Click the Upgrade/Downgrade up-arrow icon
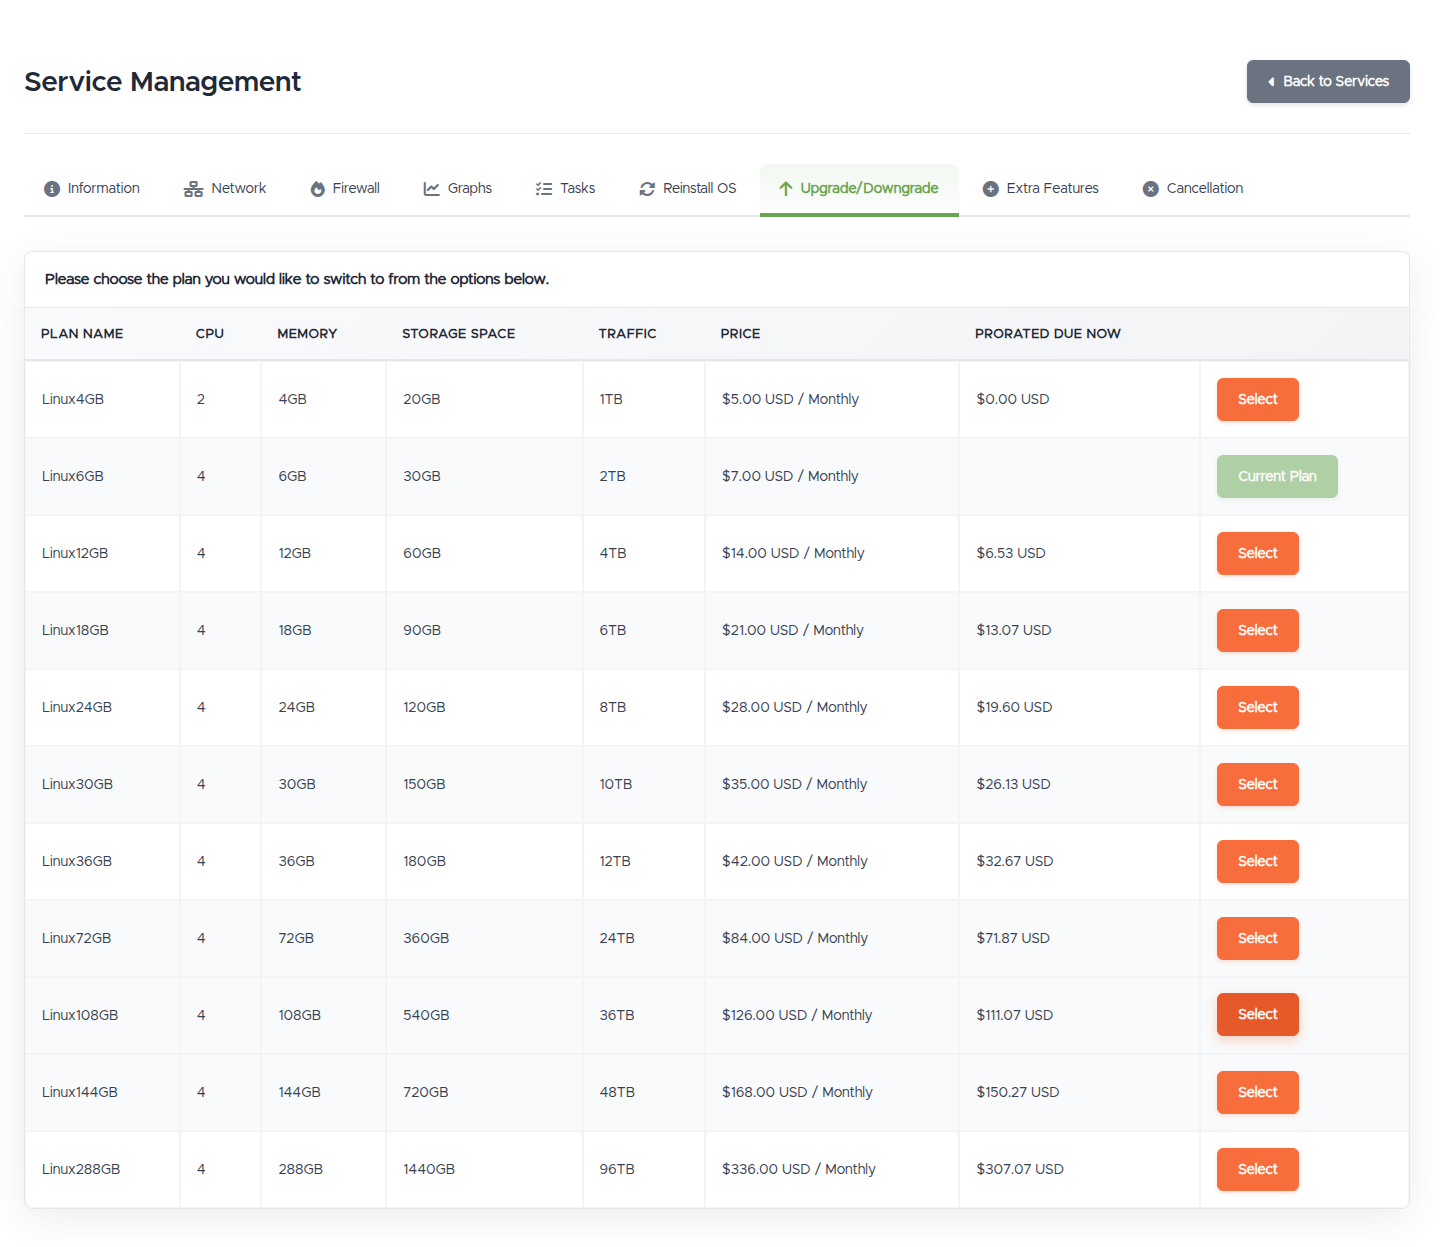 point(786,189)
